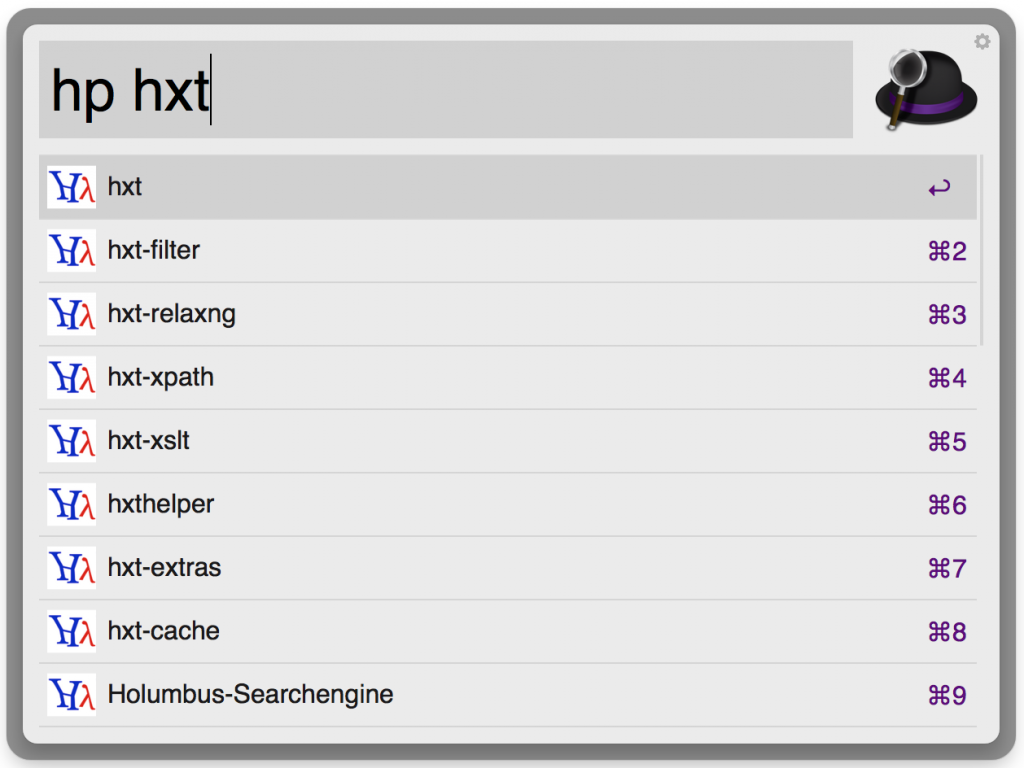
Task: Click the Haskell icon beside hxthelper
Action: 72,504
